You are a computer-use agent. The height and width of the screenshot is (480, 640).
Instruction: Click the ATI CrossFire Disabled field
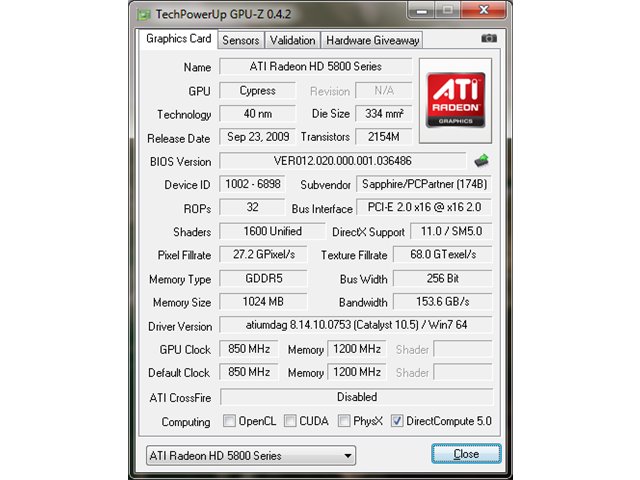point(356,397)
